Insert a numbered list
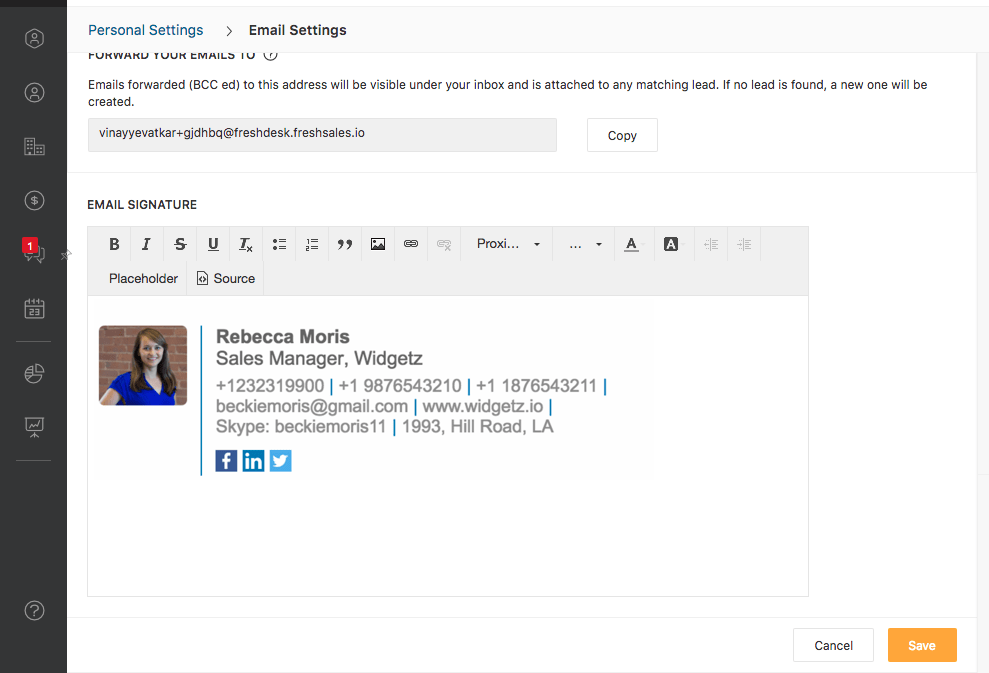989x673 pixels. (x=312, y=244)
